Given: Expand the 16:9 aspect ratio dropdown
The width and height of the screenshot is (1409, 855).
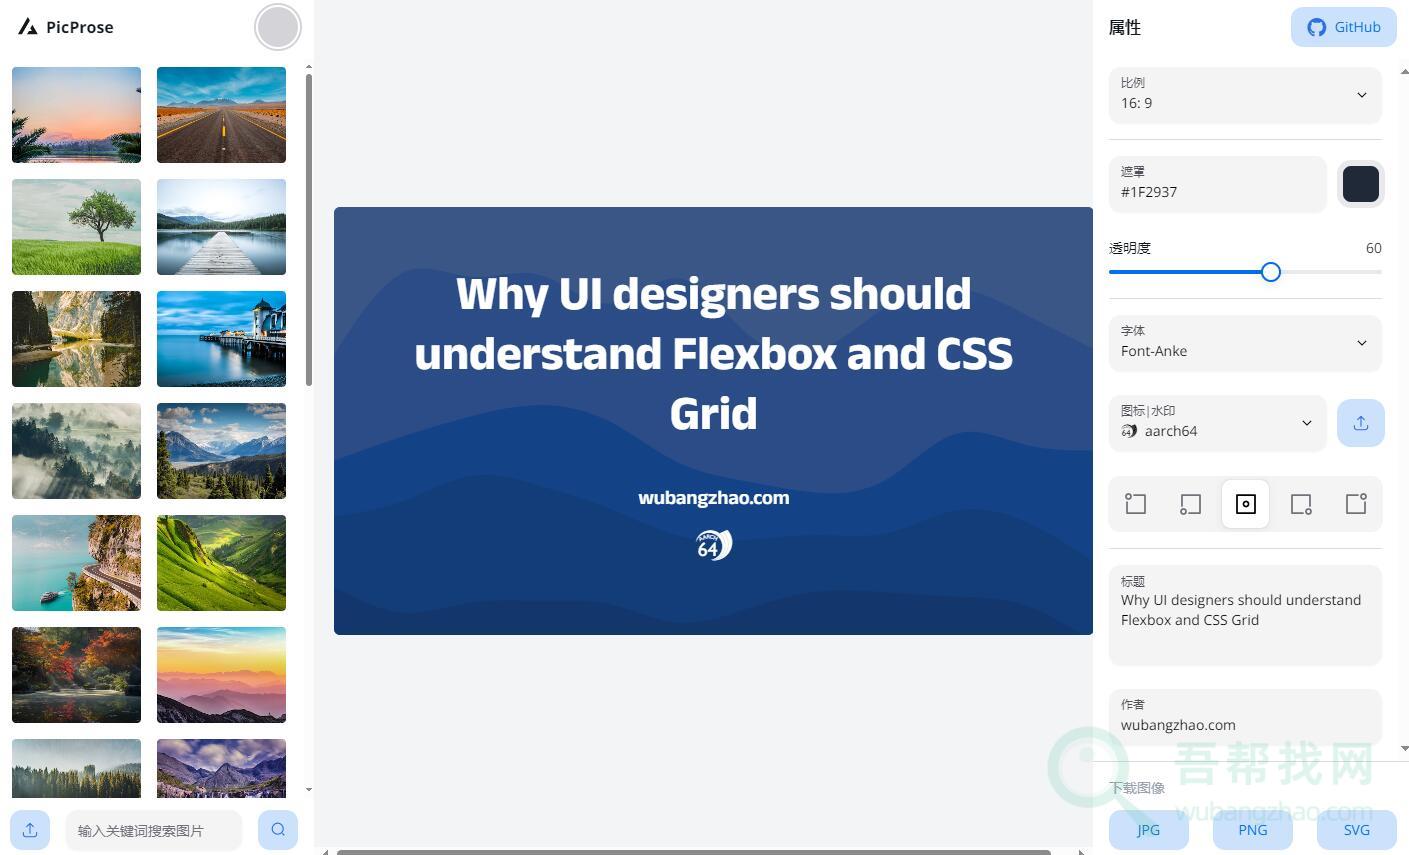Looking at the screenshot, I should point(1245,94).
